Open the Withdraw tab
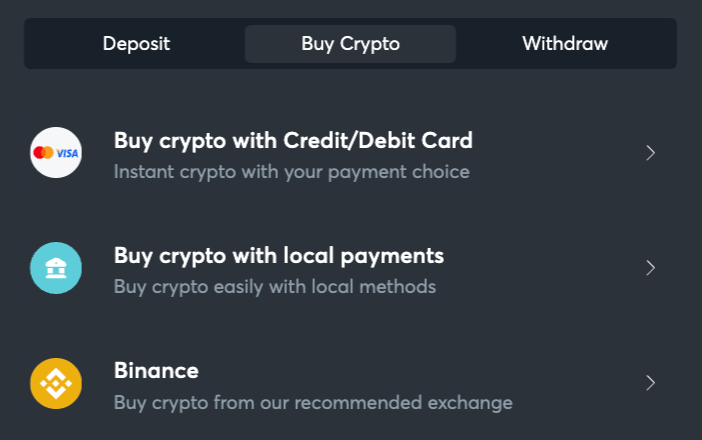The image size is (702, 440). click(x=565, y=44)
